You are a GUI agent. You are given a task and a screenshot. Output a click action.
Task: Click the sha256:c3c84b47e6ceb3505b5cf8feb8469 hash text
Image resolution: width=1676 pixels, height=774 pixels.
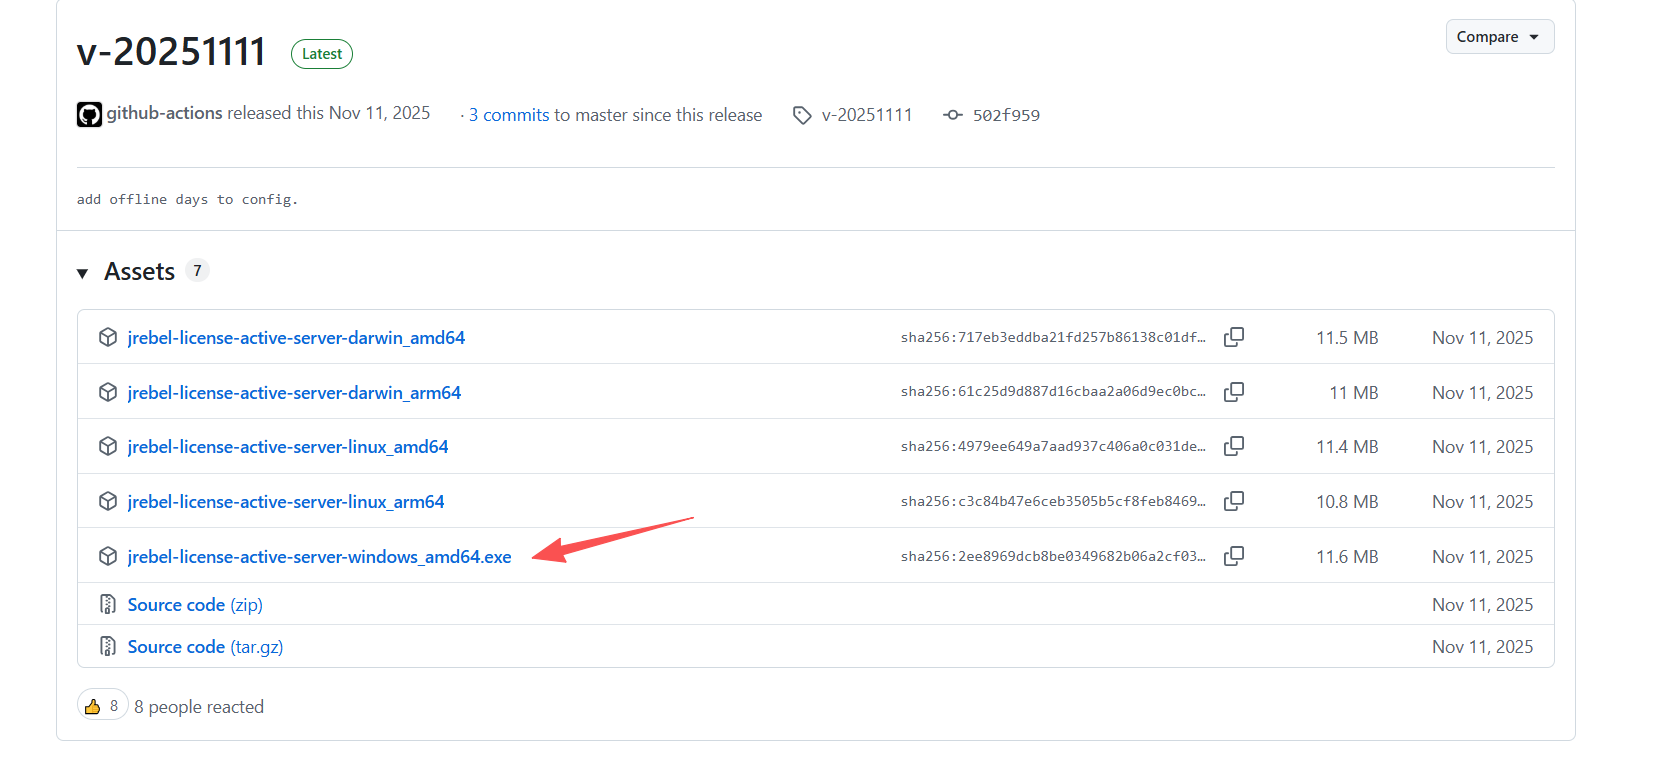[1053, 501]
